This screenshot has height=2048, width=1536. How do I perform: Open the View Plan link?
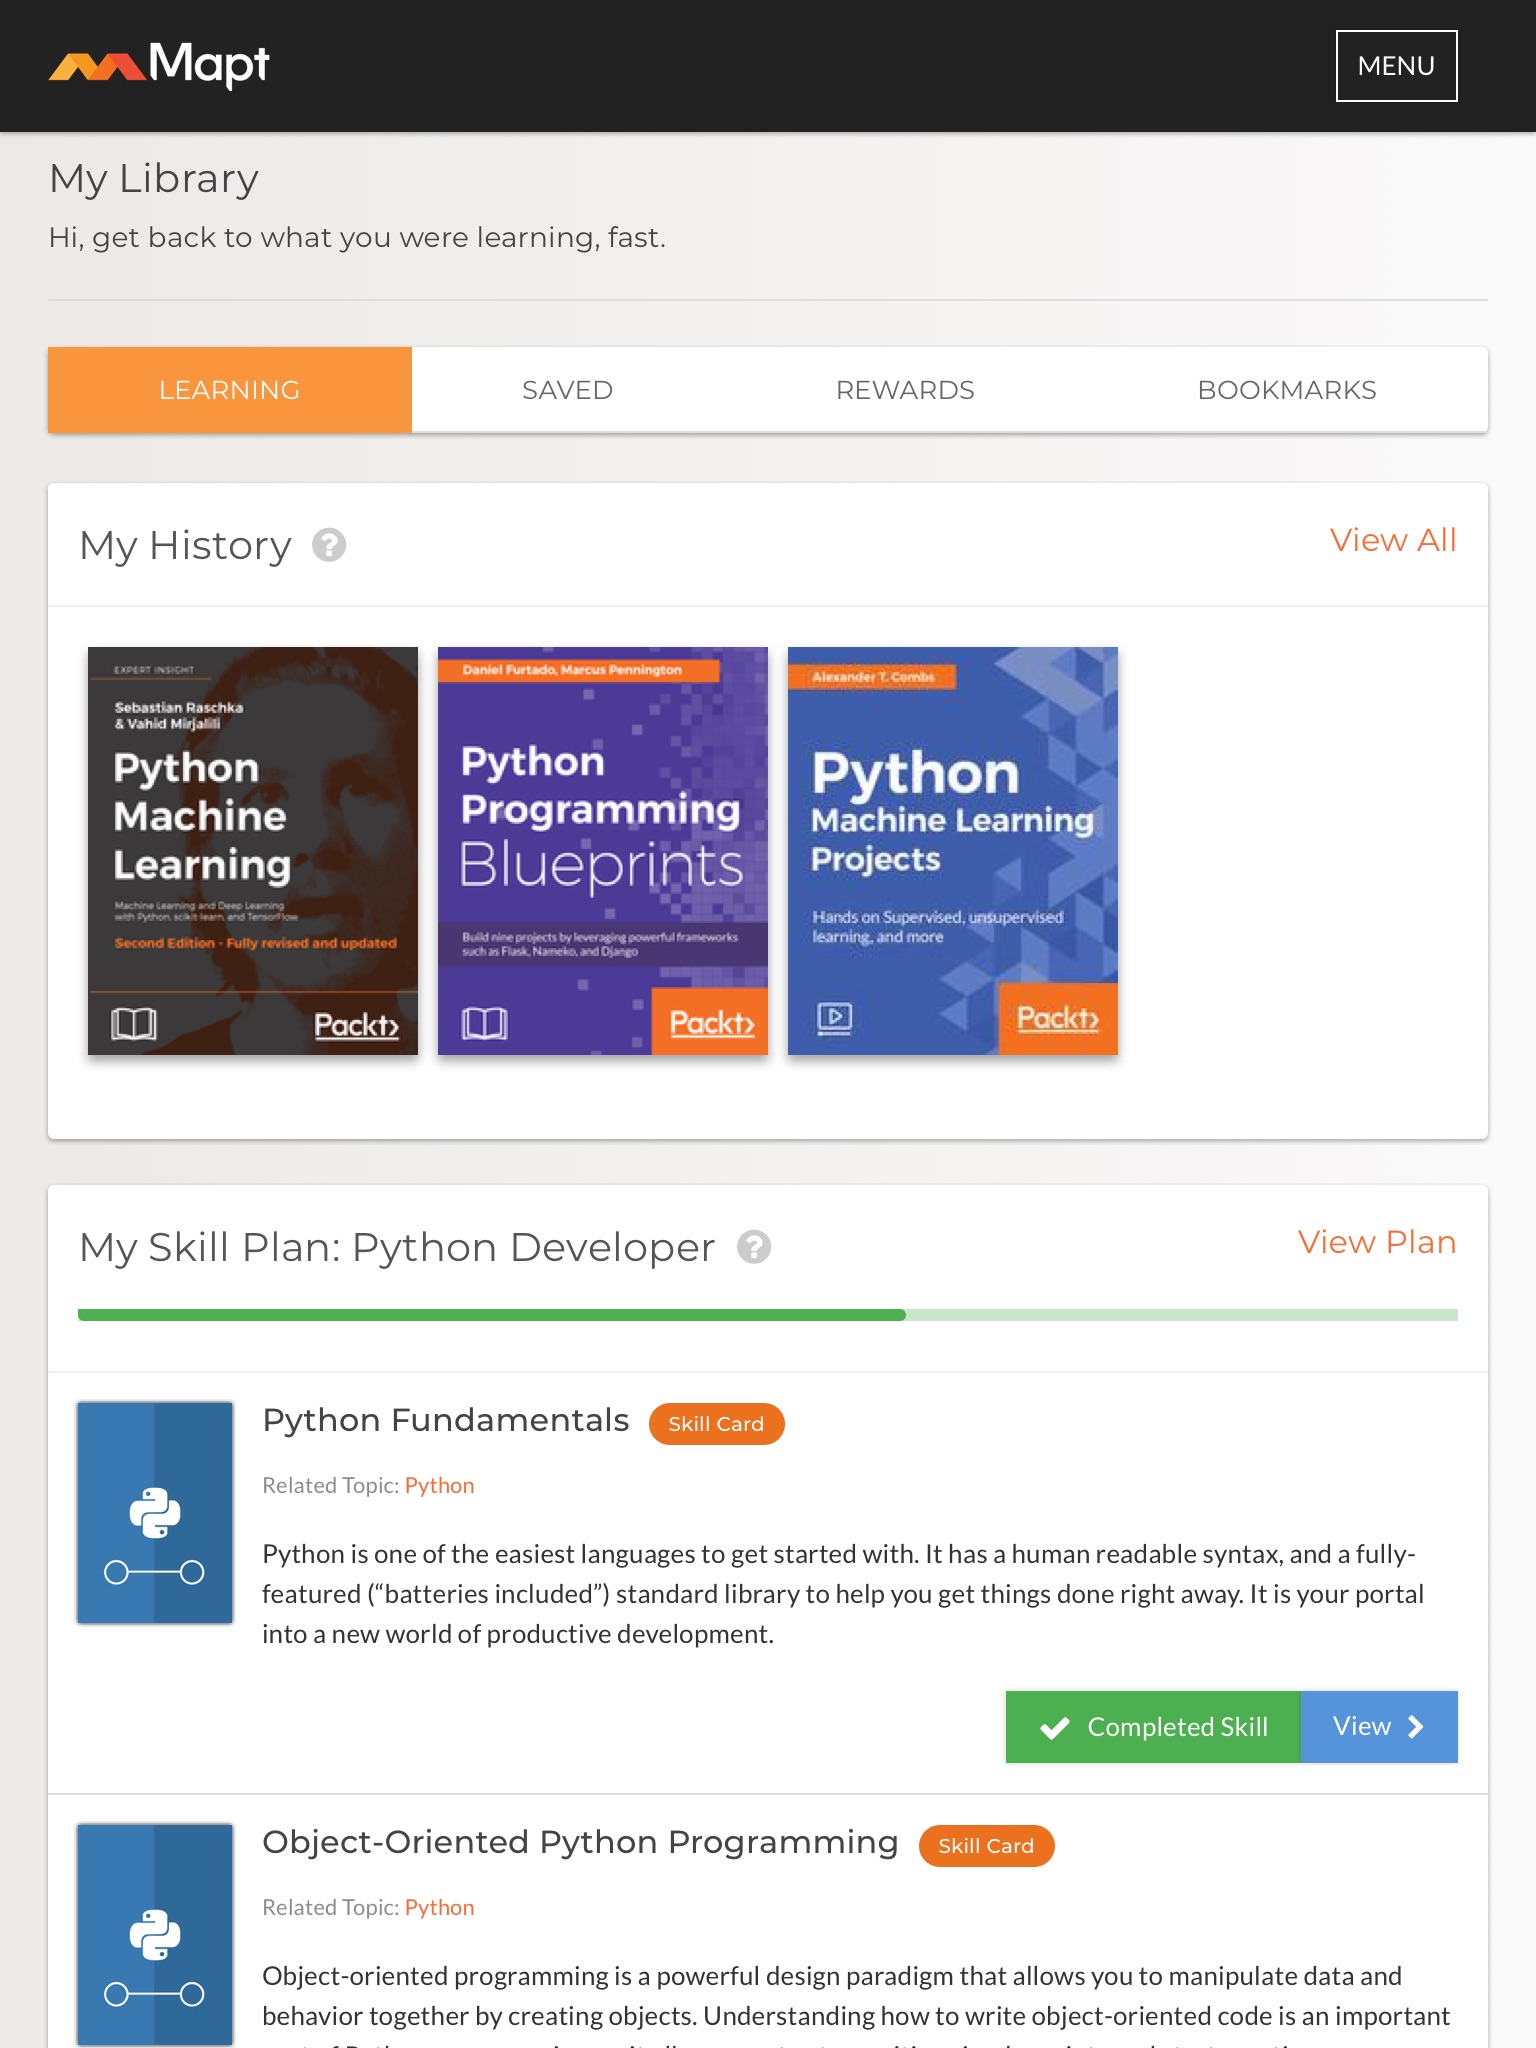[x=1377, y=1242]
